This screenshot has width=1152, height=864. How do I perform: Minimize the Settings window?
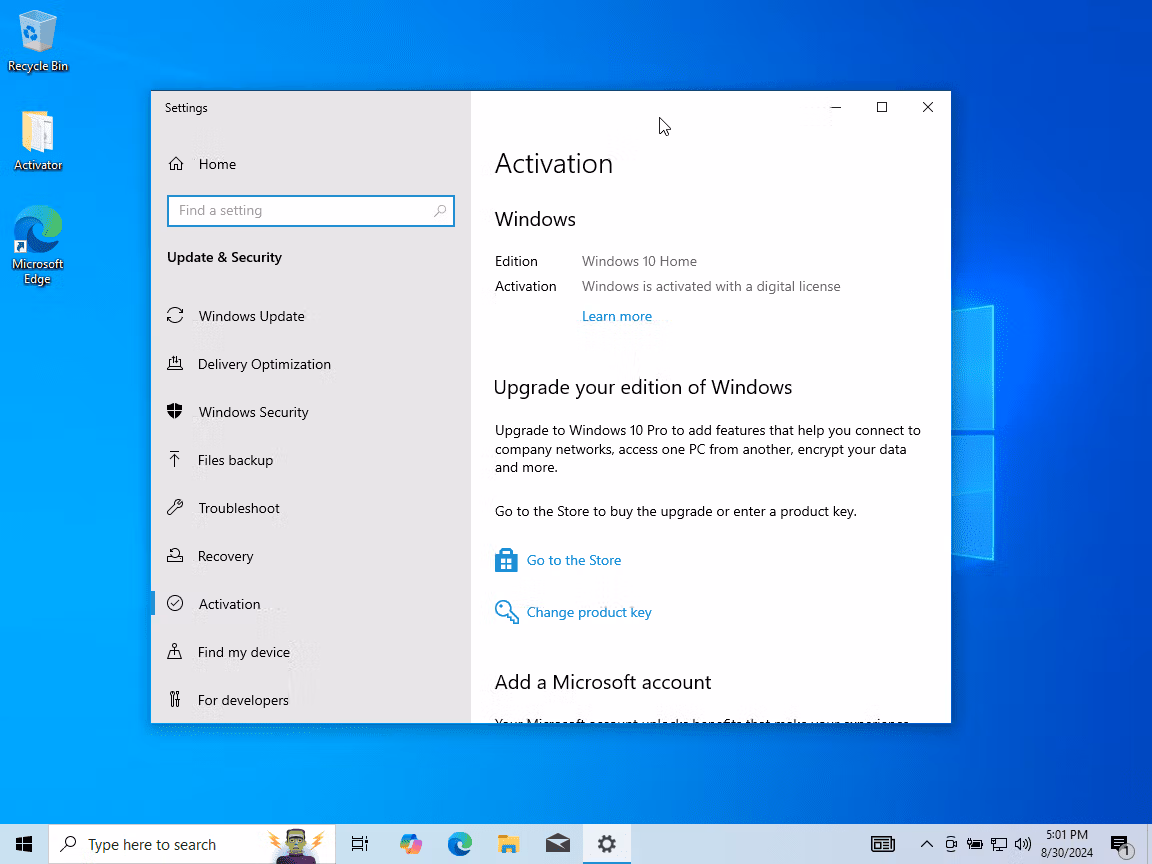click(x=835, y=107)
